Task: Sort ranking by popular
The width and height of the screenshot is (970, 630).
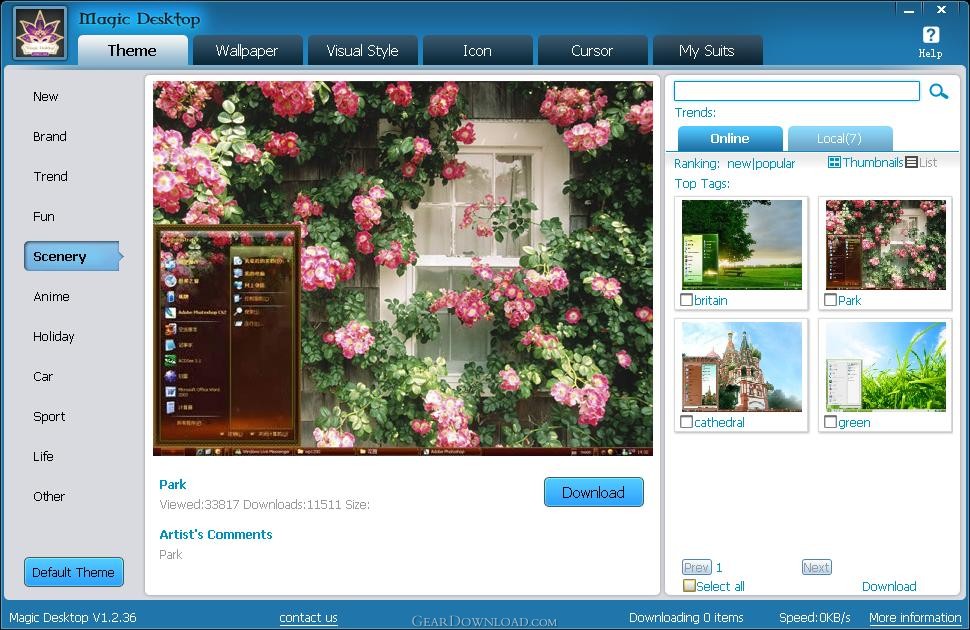Action: [x=775, y=164]
